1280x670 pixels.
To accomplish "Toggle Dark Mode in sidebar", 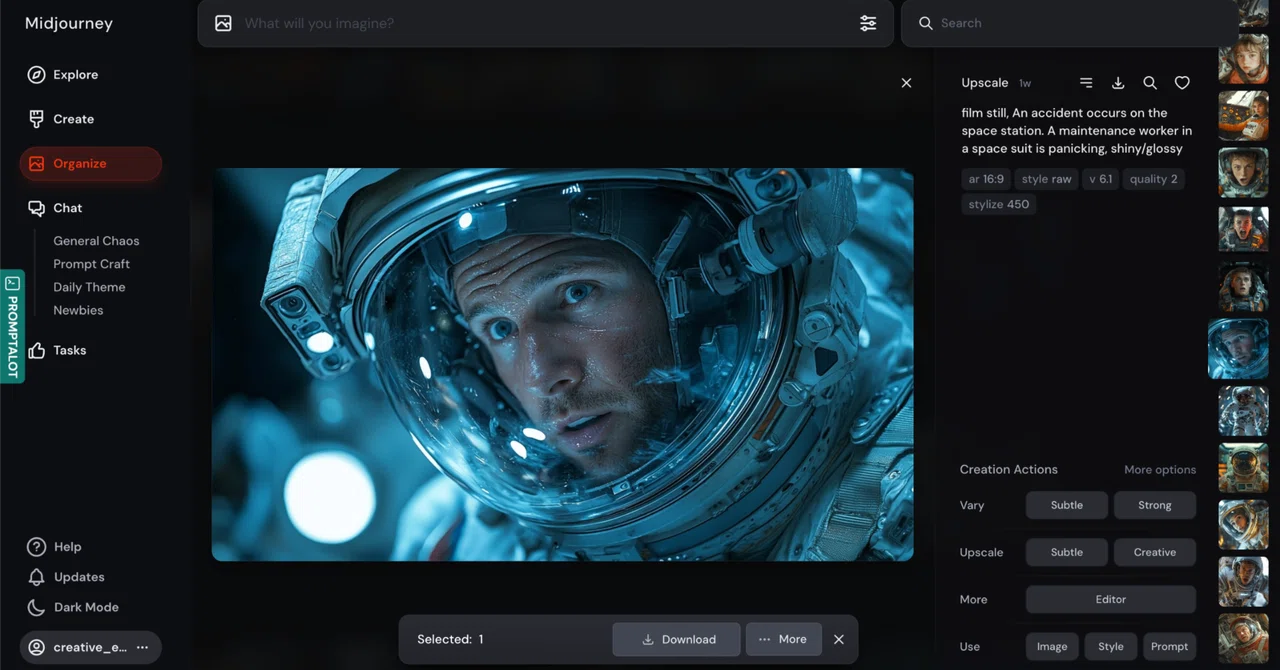I will (73, 607).
